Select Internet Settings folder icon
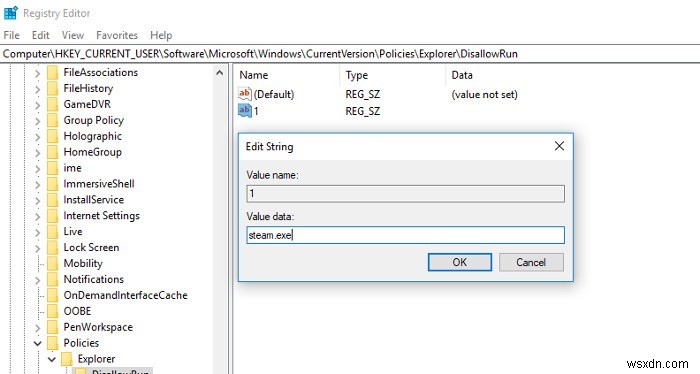Viewport: 700px width, 374px height. pos(53,216)
